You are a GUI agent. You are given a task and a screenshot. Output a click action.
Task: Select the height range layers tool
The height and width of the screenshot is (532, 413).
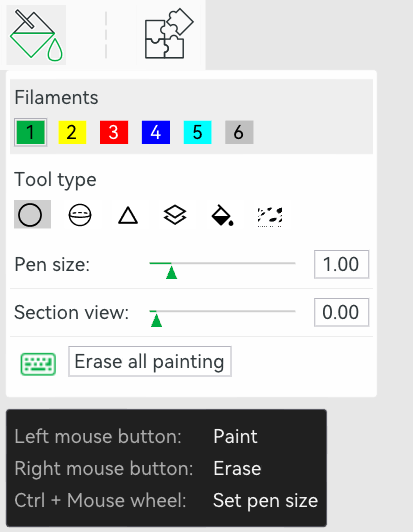click(175, 215)
